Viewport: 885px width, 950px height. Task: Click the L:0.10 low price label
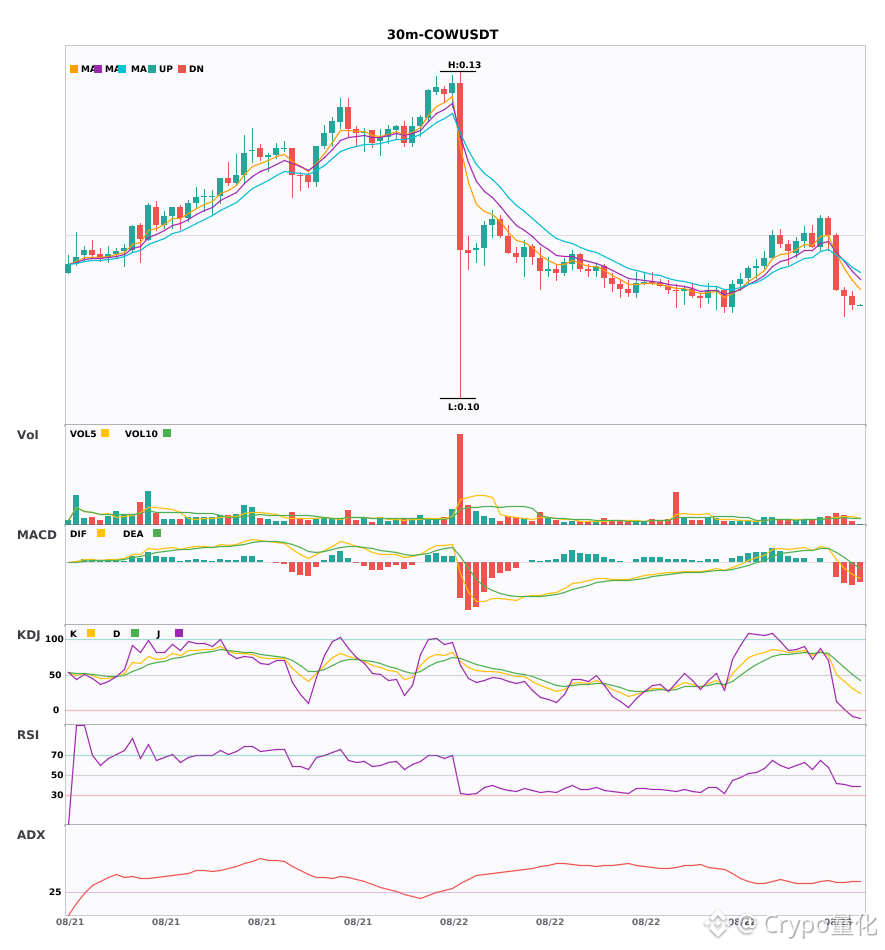coord(463,407)
